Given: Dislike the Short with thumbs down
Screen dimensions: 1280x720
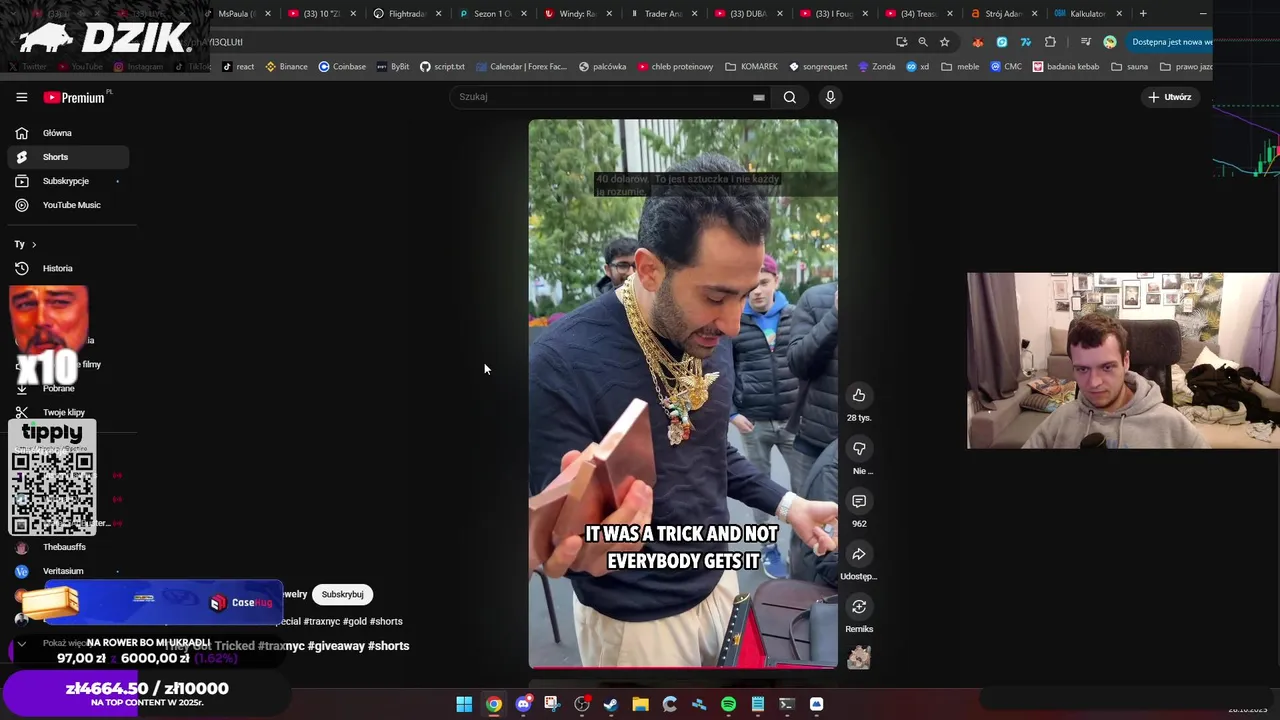Looking at the screenshot, I should (x=859, y=449).
